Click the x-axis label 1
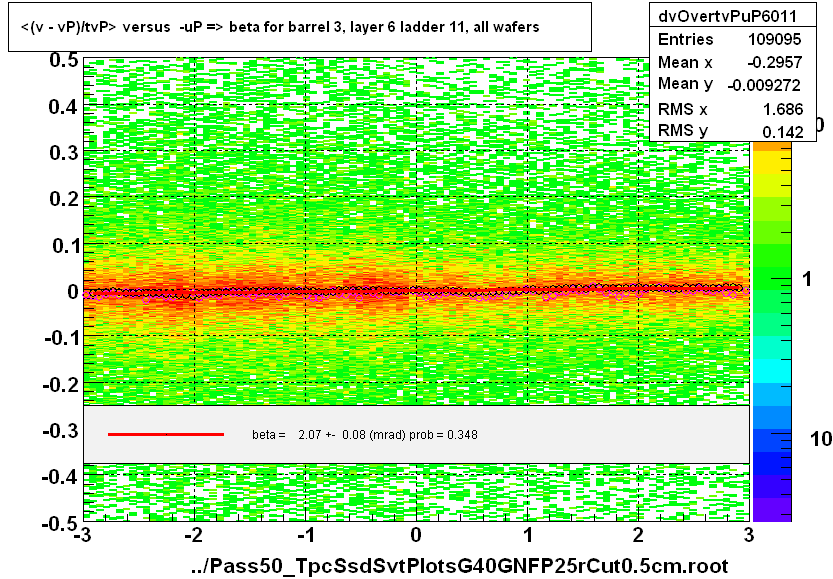Screen dimensions: 833x579 click(528, 535)
